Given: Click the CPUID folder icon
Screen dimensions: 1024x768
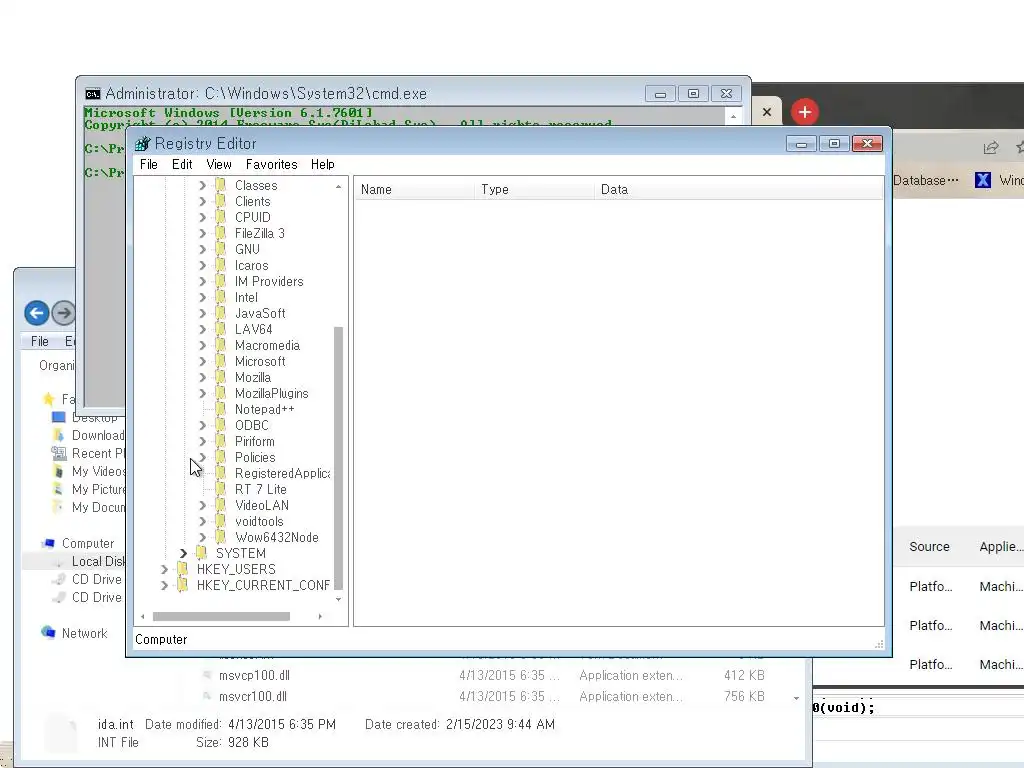Looking at the screenshot, I should pyautogui.click(x=221, y=217).
